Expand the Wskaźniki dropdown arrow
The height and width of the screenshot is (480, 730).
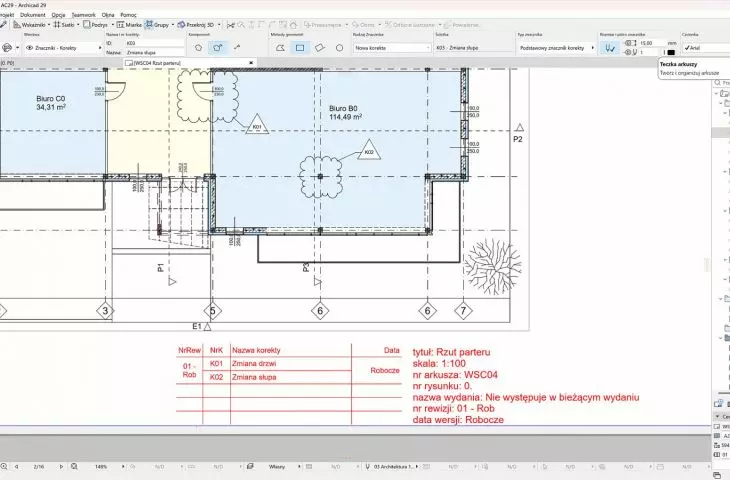49,25
